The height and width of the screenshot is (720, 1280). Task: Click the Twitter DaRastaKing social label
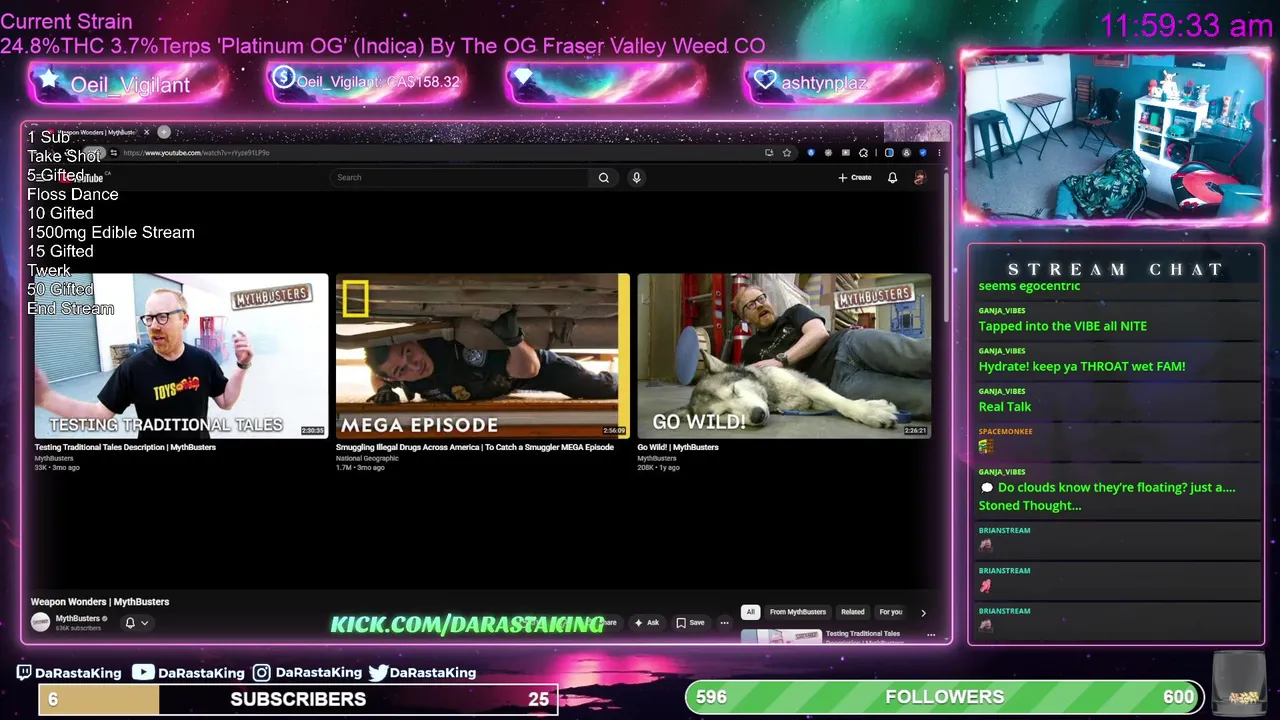(423, 673)
